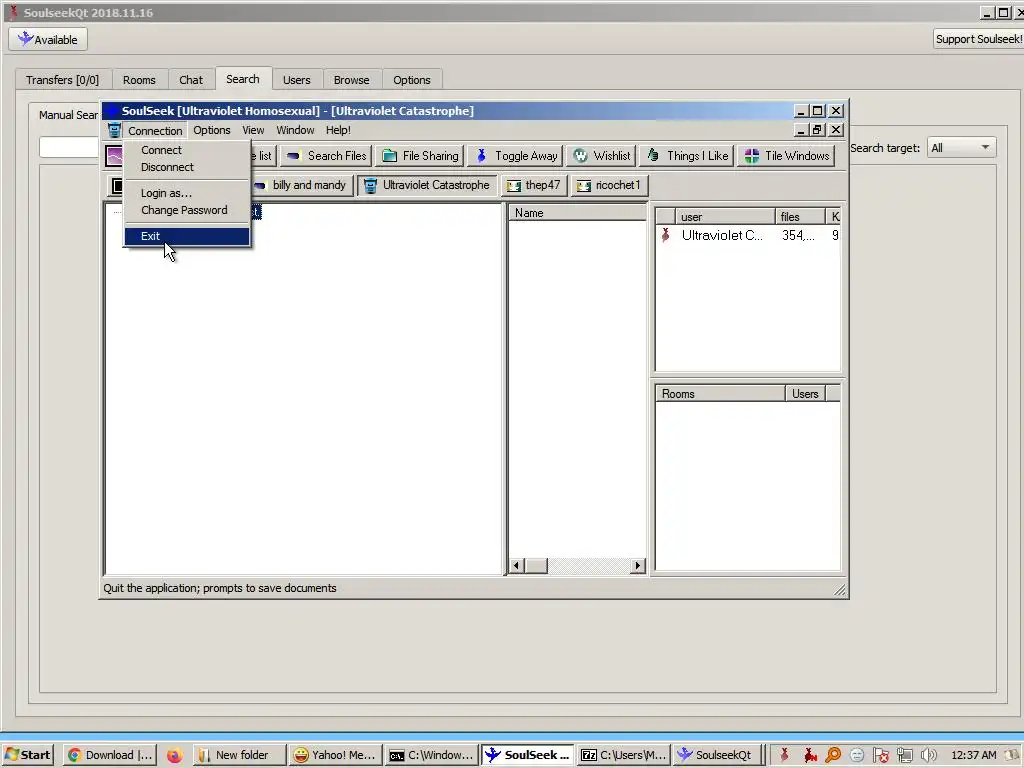Click Exit in Connection menu

coord(187,236)
